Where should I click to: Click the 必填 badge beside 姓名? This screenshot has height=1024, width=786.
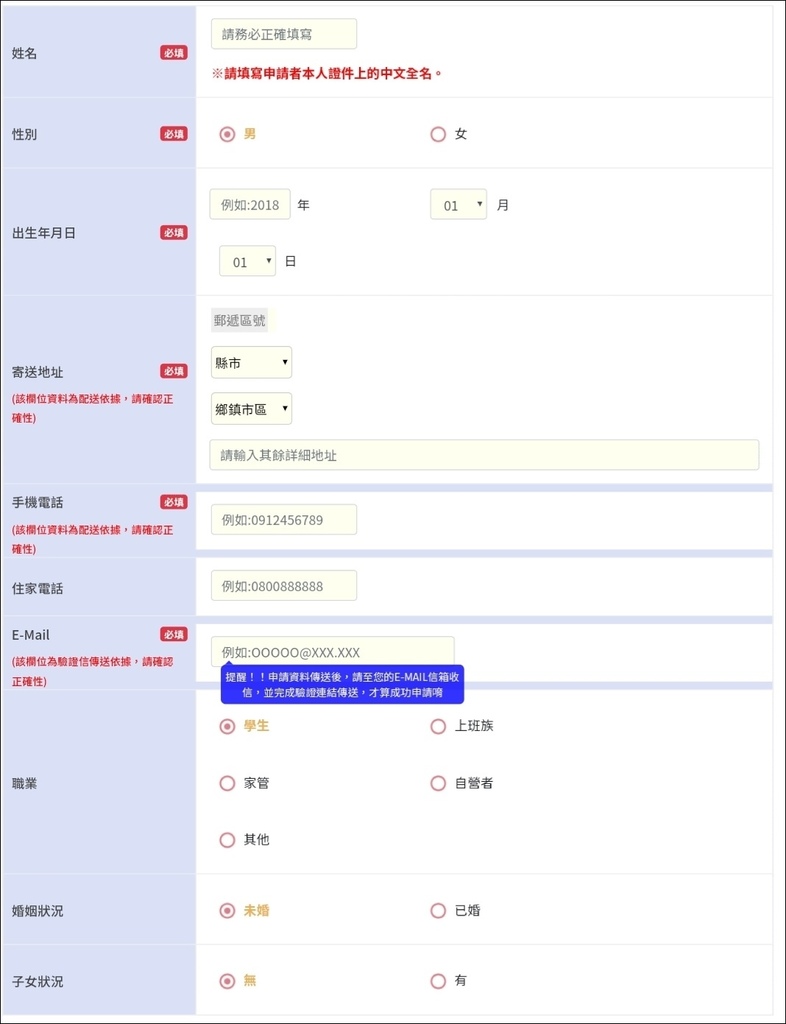coord(174,53)
